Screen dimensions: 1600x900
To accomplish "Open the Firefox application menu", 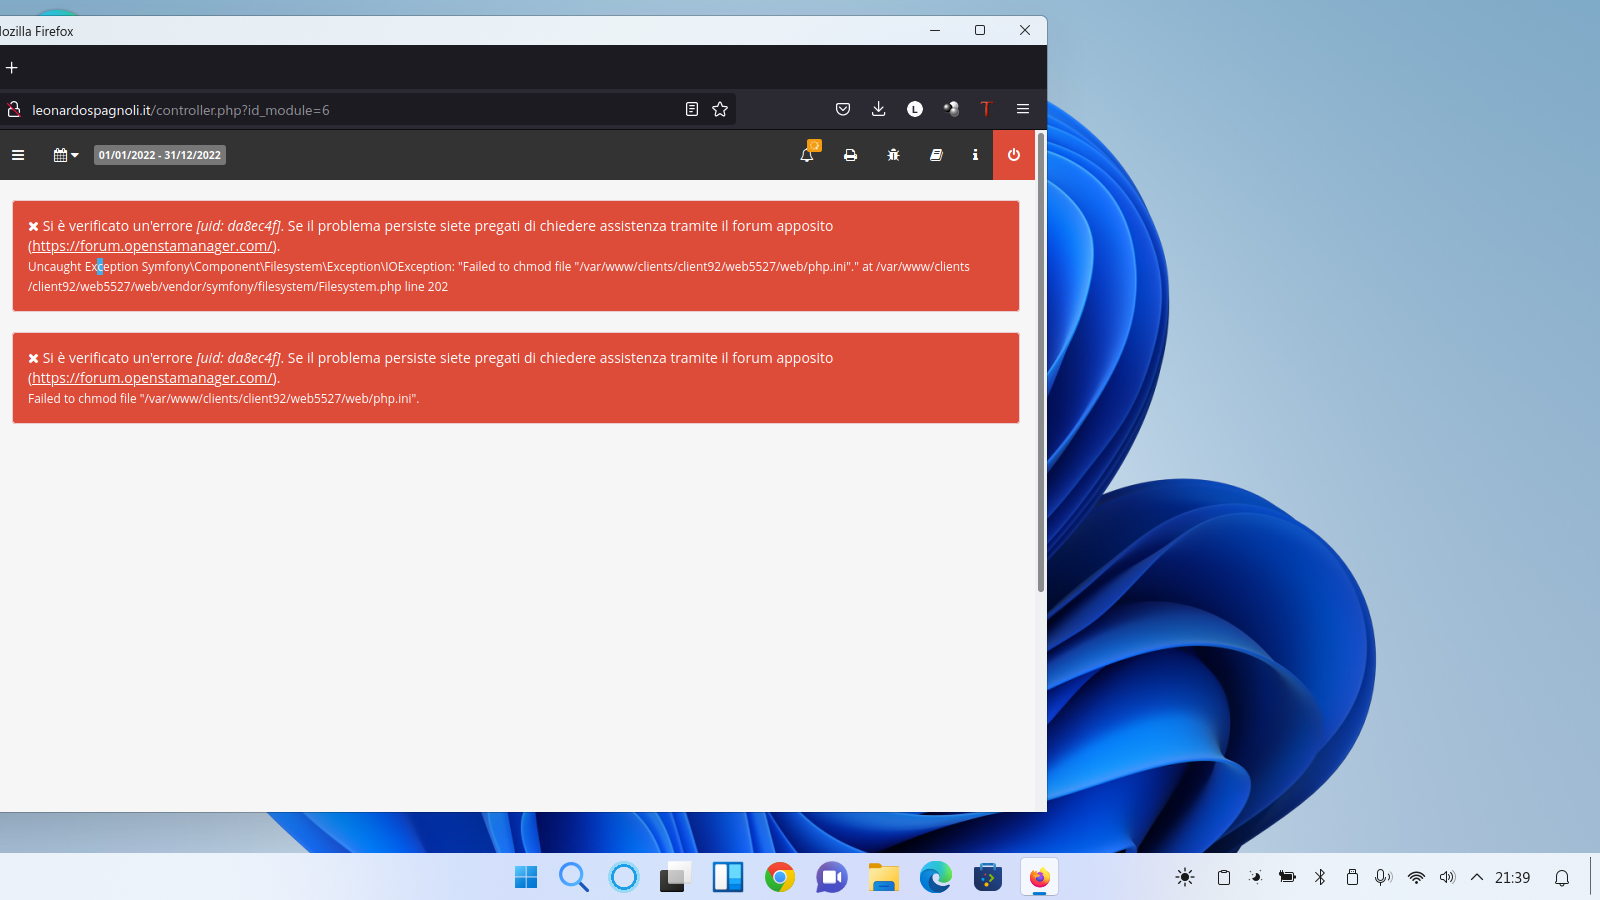I will click(x=1023, y=109).
